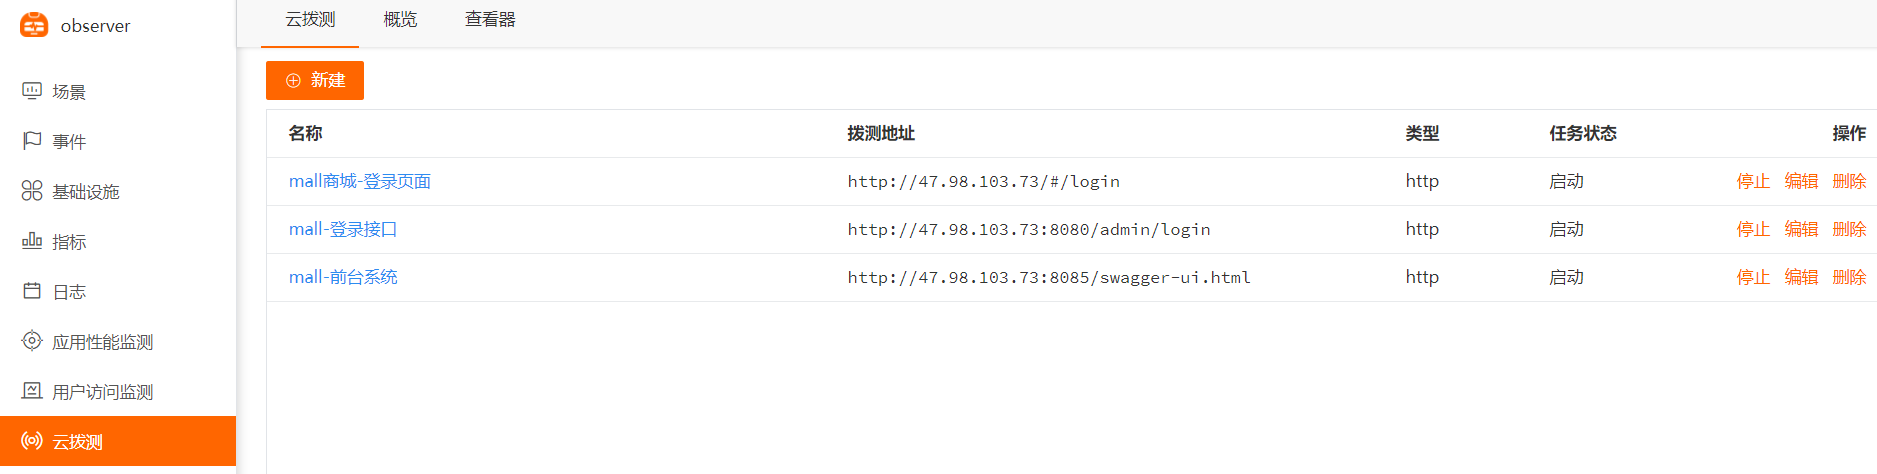The width and height of the screenshot is (1877, 474).
Task: Open the mall-登录接口 task link
Action: (x=343, y=229)
